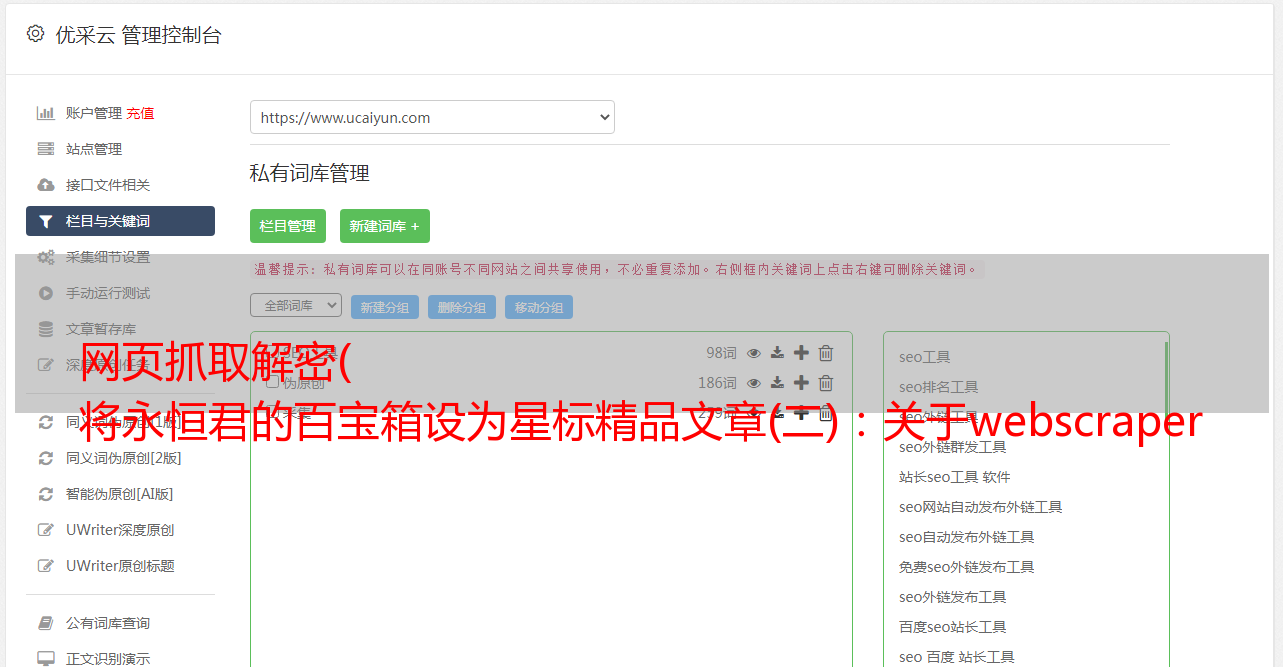
Task: Select keyword 站长seo工具 软件
Action: coord(954,477)
